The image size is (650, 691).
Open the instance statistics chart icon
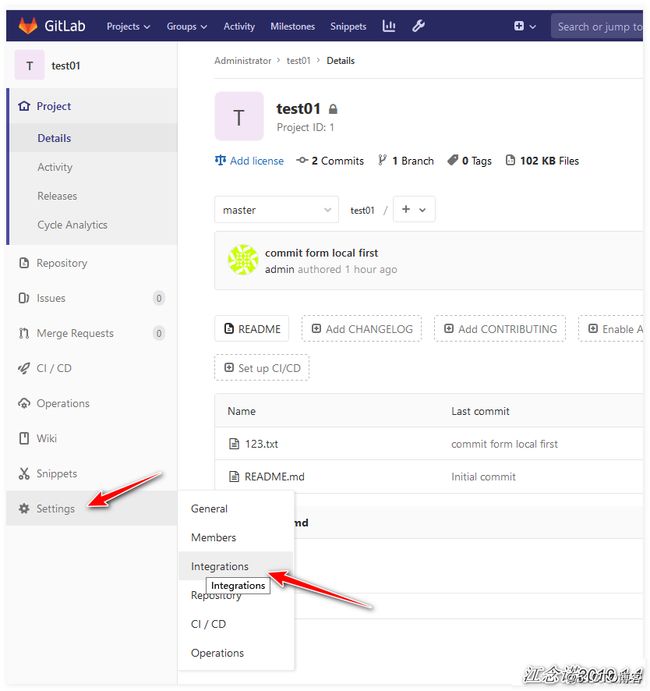click(x=388, y=26)
